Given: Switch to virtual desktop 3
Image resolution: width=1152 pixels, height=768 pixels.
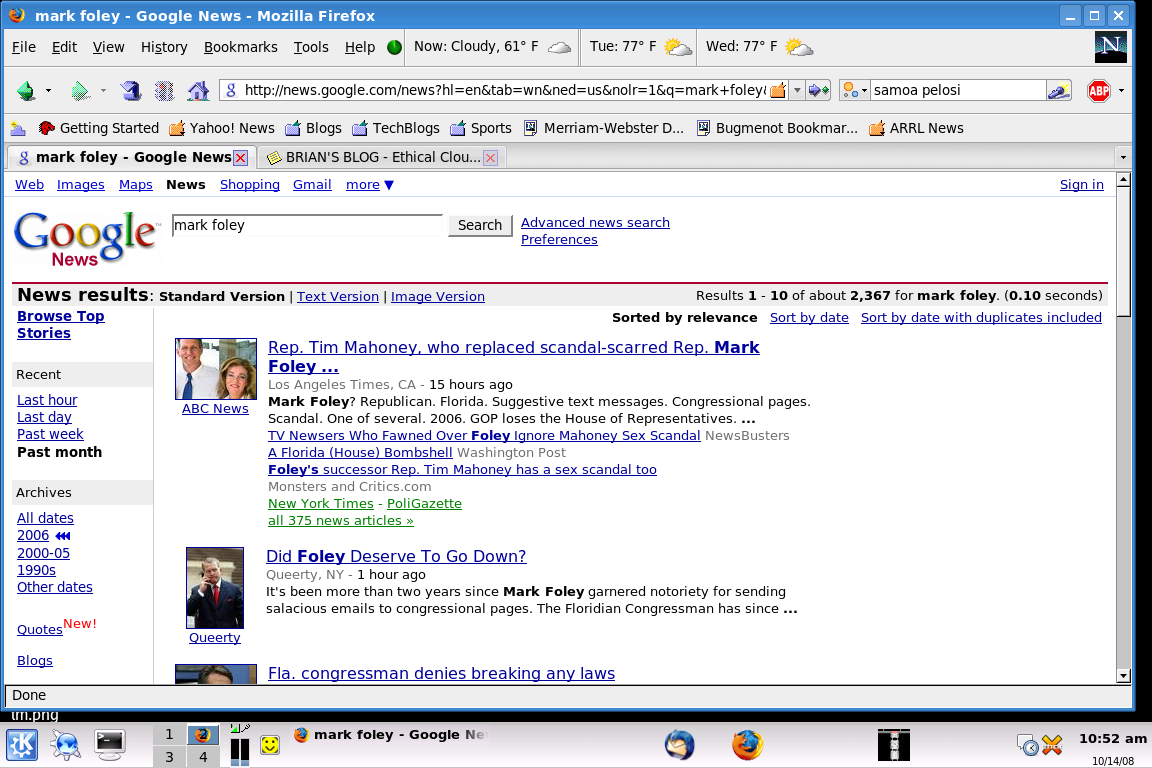Looking at the screenshot, I should 169,757.
